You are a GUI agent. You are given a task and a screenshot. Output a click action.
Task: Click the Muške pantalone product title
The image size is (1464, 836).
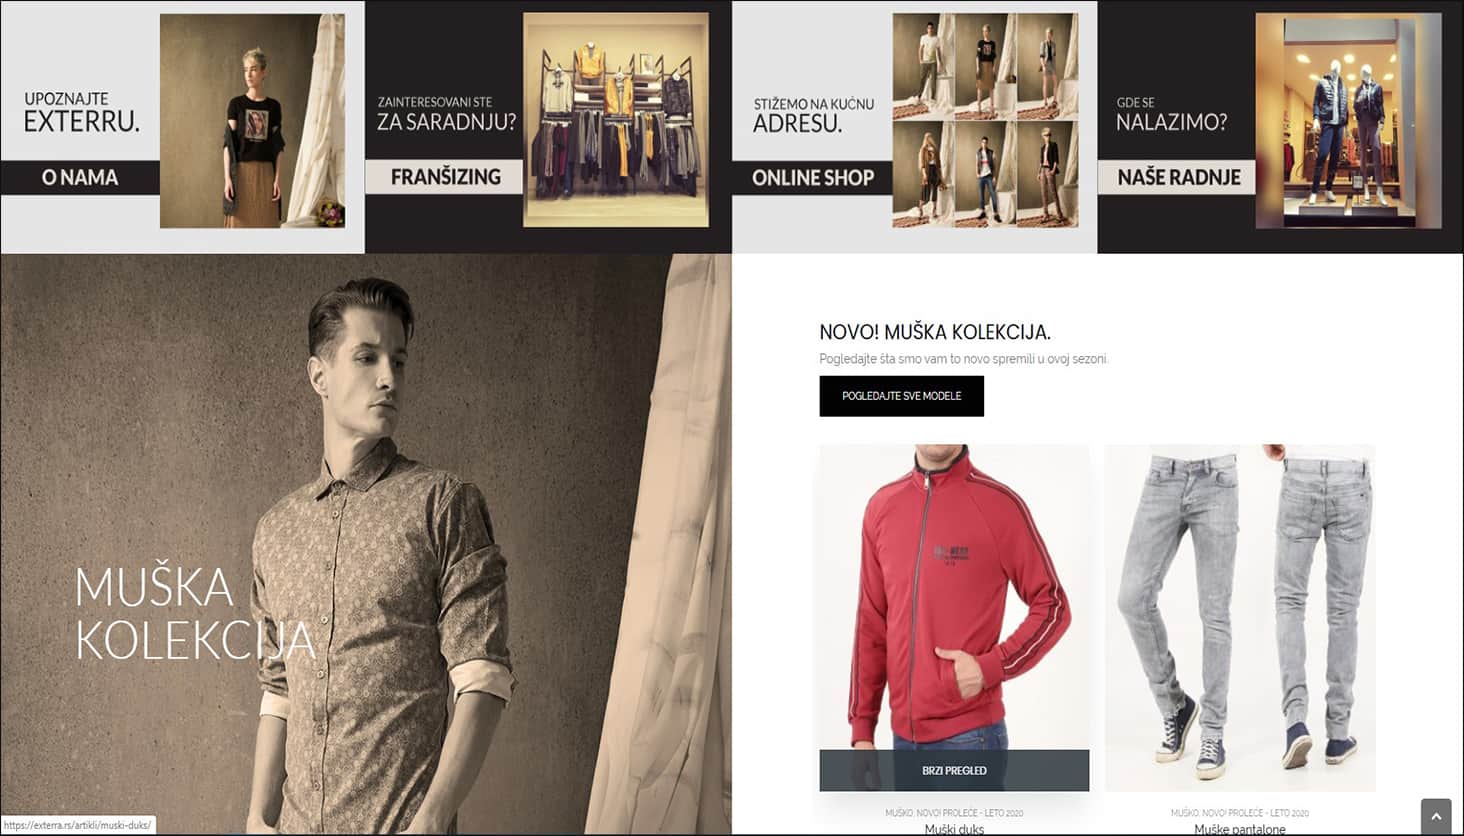click(1240, 829)
